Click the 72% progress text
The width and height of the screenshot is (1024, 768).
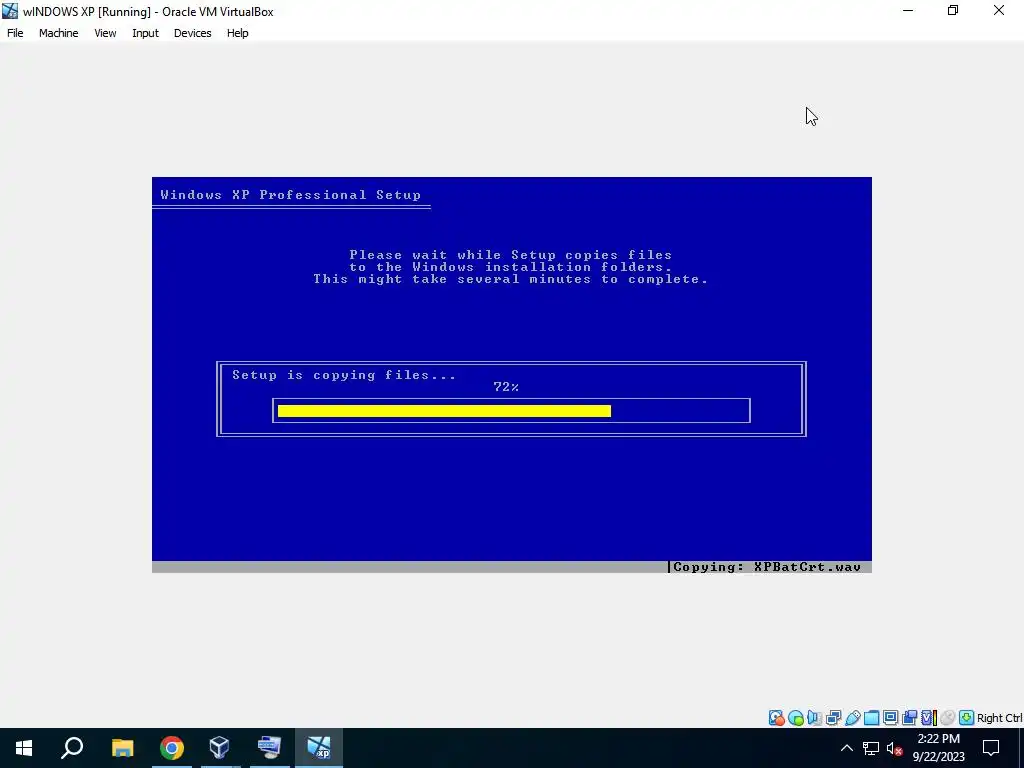[x=506, y=387]
